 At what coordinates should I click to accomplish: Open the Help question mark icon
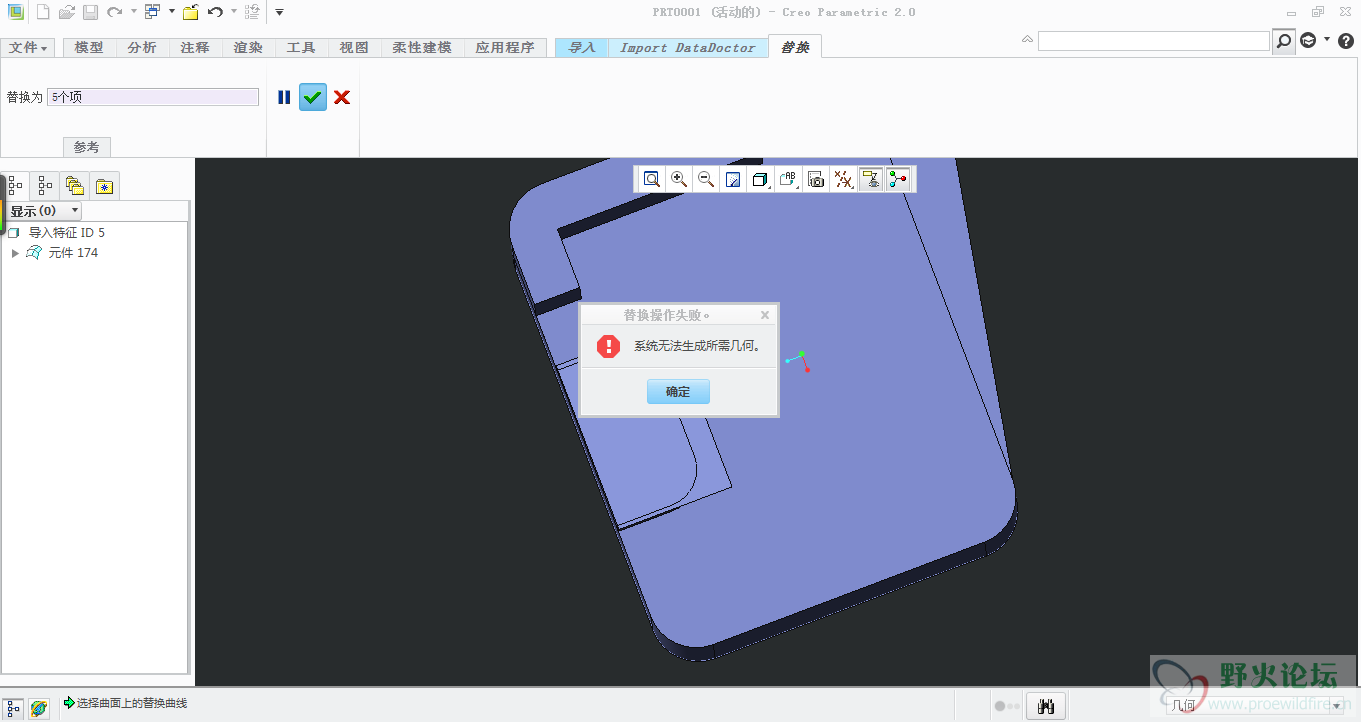pyautogui.click(x=1345, y=41)
